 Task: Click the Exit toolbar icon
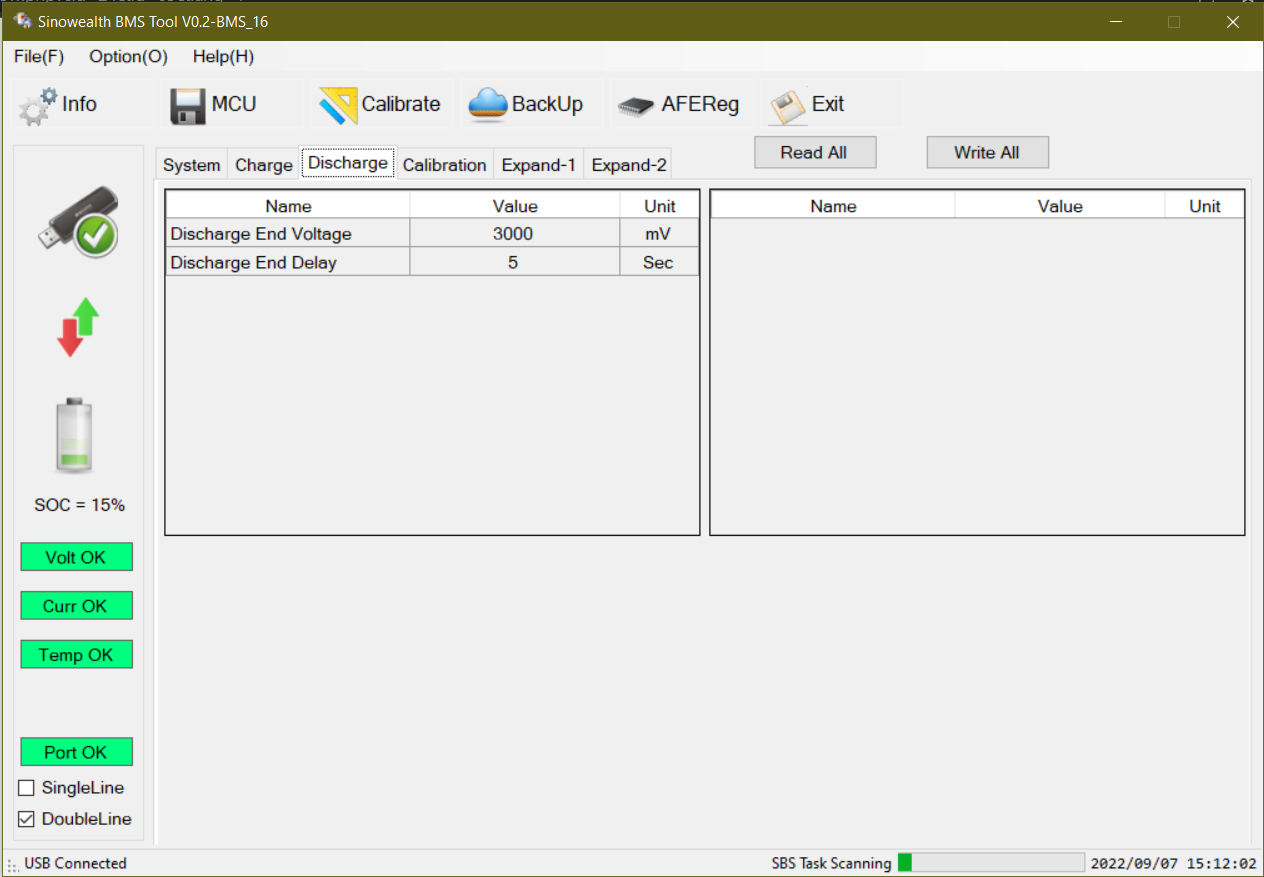[788, 105]
